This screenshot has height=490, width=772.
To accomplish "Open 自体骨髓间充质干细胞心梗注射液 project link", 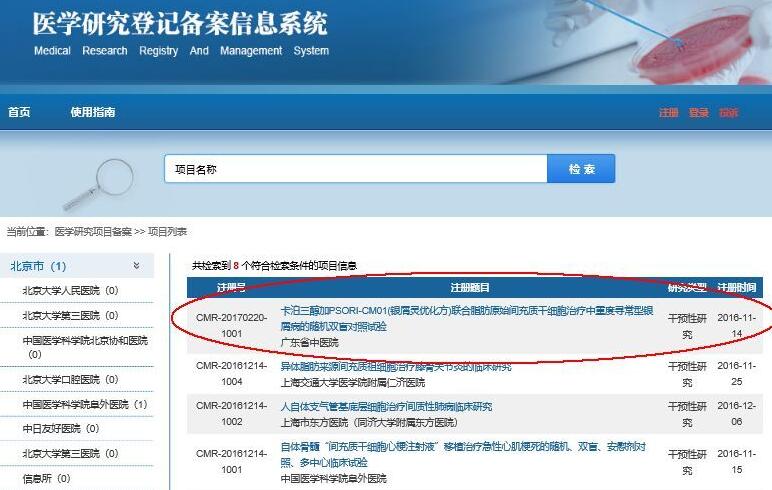I will tap(463, 455).
